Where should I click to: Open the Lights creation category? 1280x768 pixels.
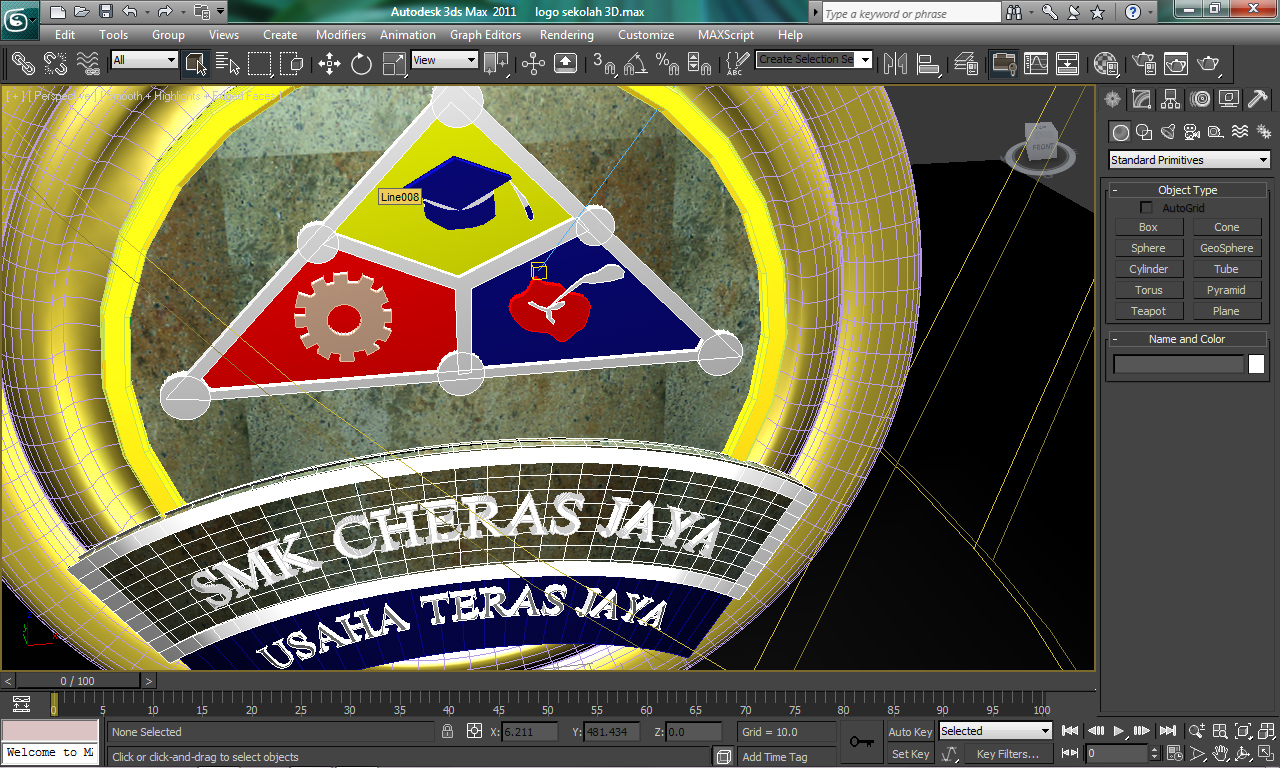(x=1167, y=131)
